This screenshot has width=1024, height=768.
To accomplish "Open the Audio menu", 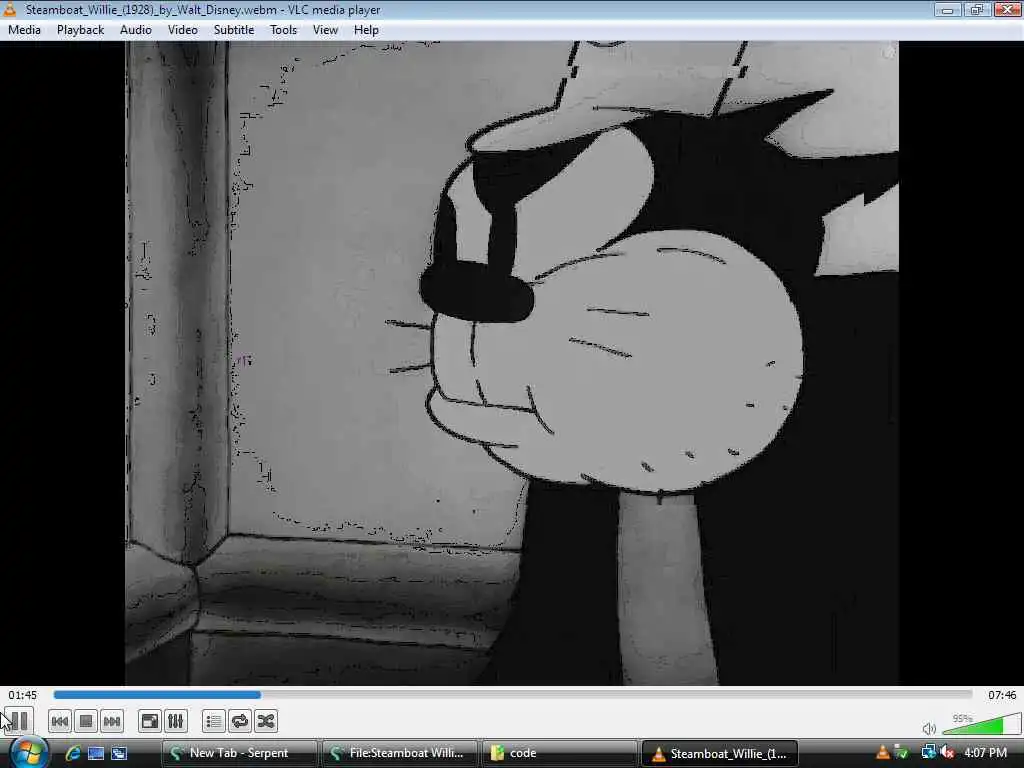I will (136, 30).
